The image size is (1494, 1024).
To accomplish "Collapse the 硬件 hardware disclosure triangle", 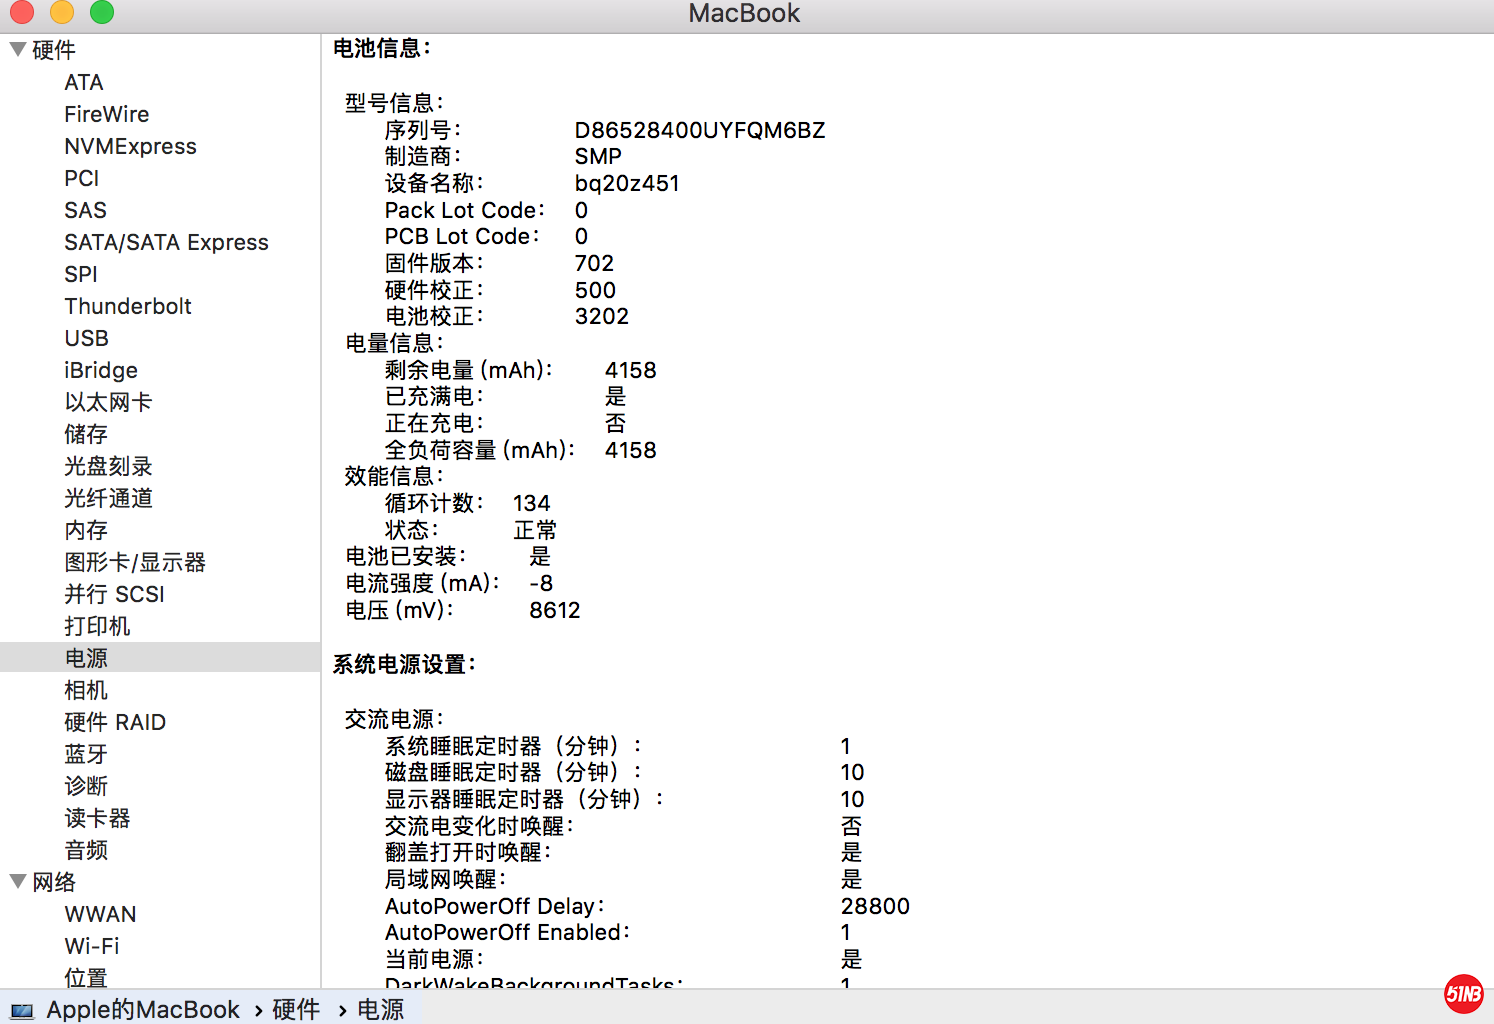I will coord(17,49).
